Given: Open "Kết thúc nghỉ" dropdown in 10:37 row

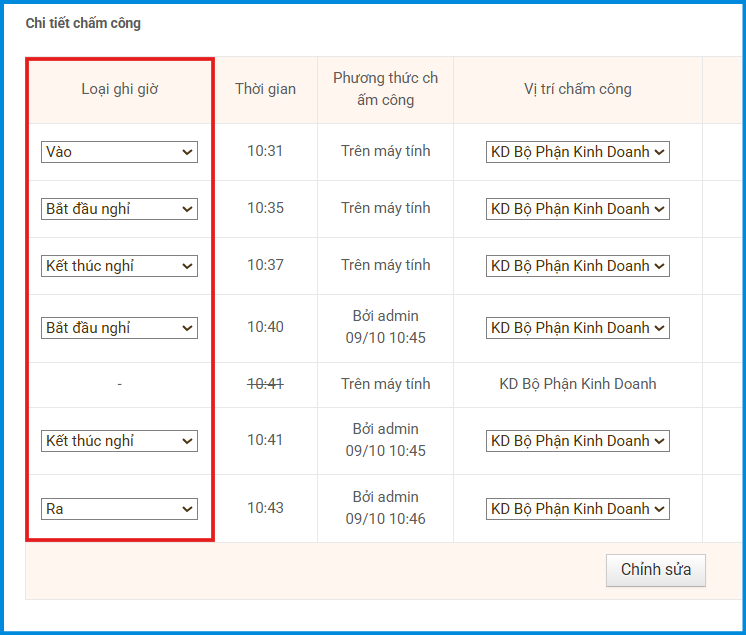Looking at the screenshot, I should (x=119, y=266).
